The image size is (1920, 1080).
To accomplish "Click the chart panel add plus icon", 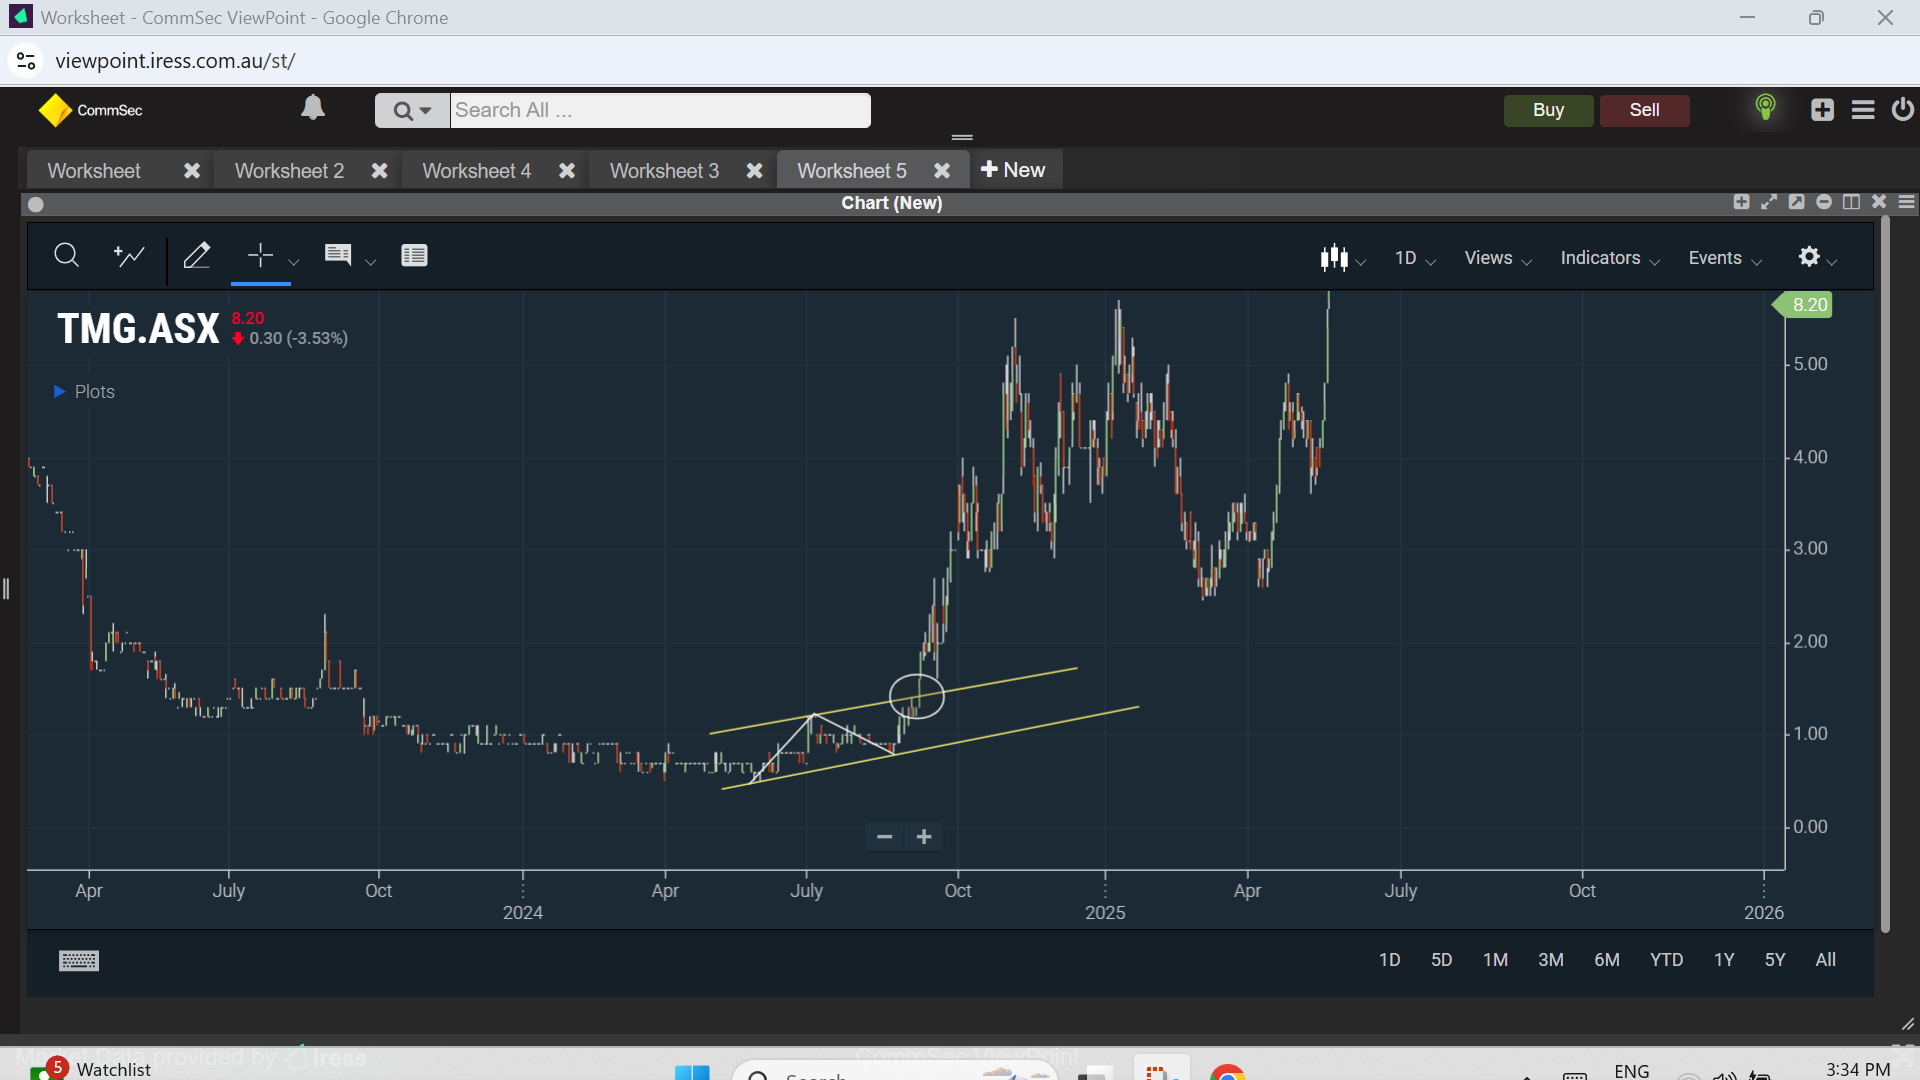I will [1741, 202].
